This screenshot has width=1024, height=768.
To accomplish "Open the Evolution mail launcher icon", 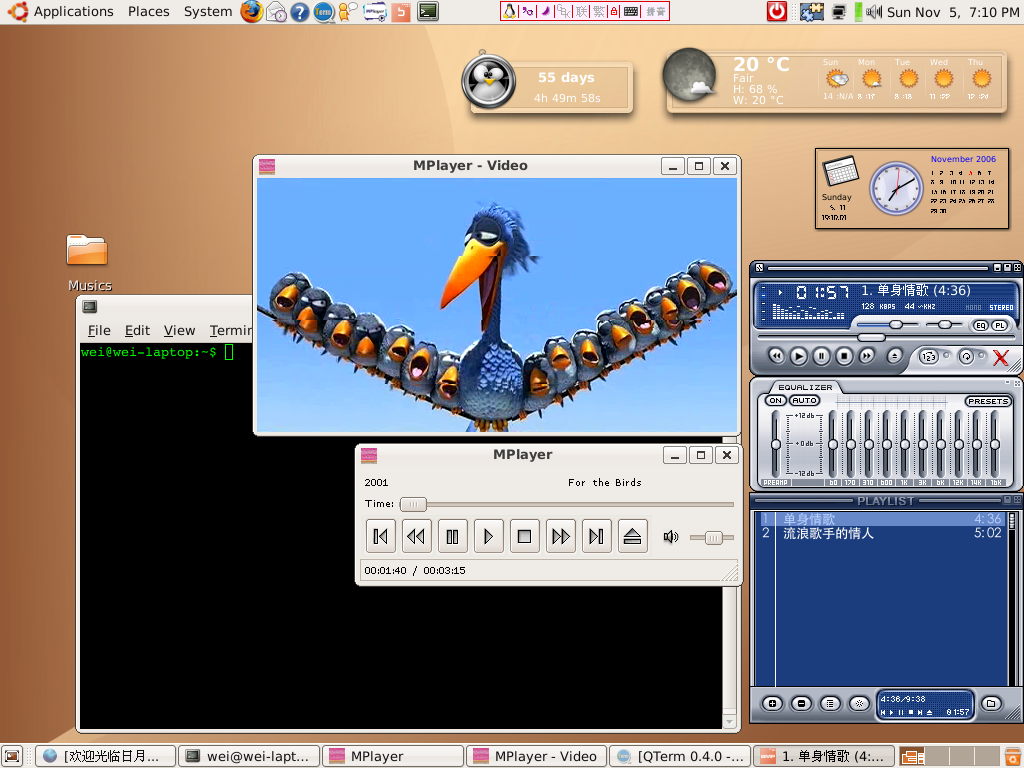I will tap(277, 12).
